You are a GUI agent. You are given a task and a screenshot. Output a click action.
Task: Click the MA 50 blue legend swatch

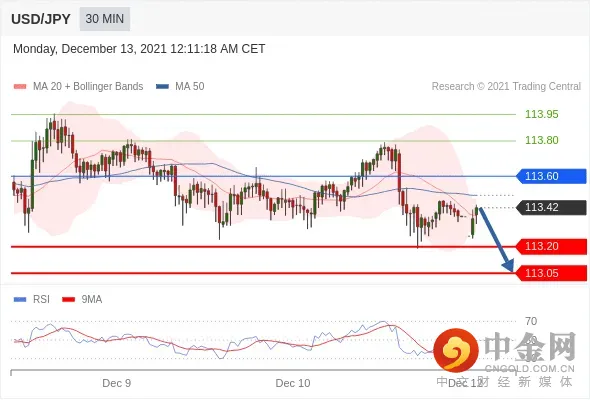pyautogui.click(x=162, y=87)
